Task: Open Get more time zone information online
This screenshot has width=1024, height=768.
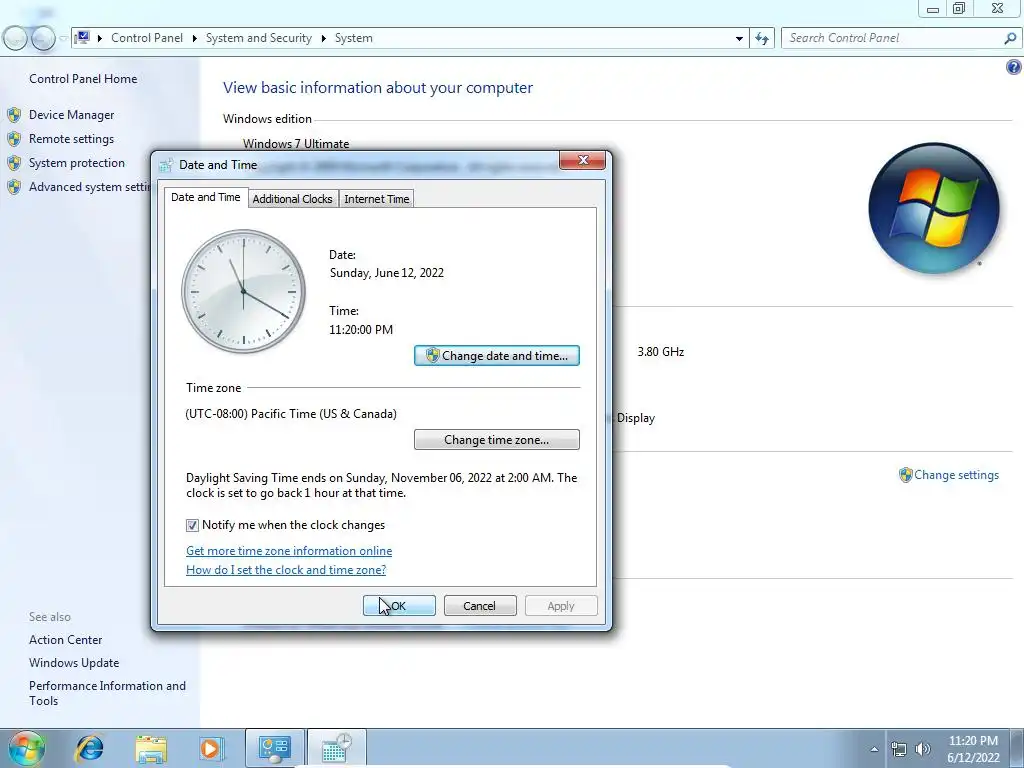Action: pos(289,551)
